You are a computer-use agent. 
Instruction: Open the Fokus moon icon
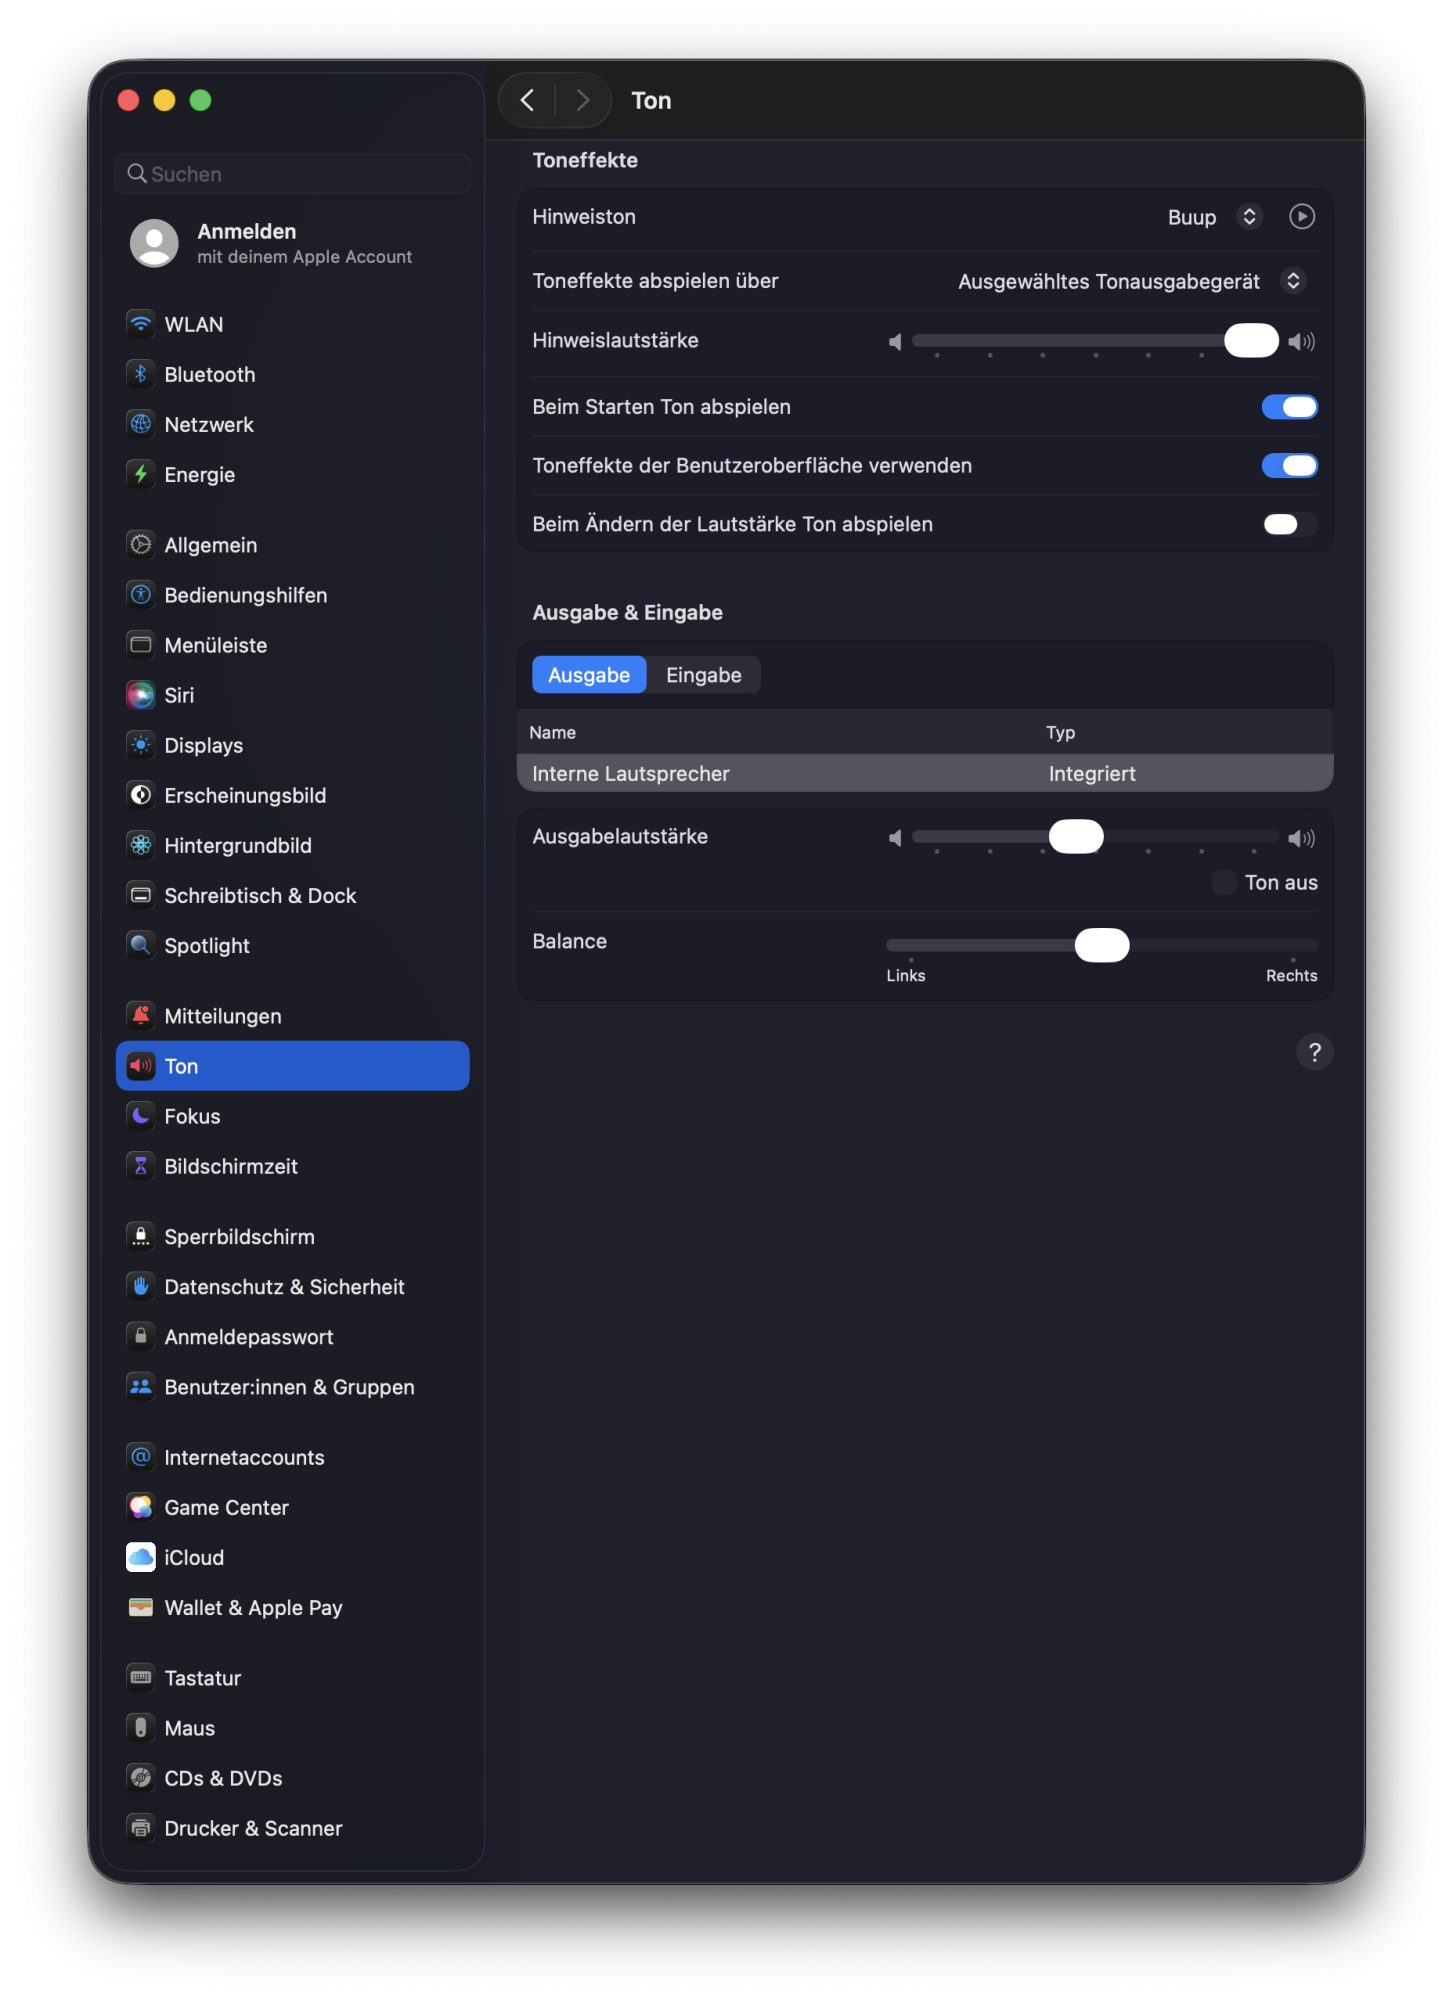click(x=141, y=1116)
